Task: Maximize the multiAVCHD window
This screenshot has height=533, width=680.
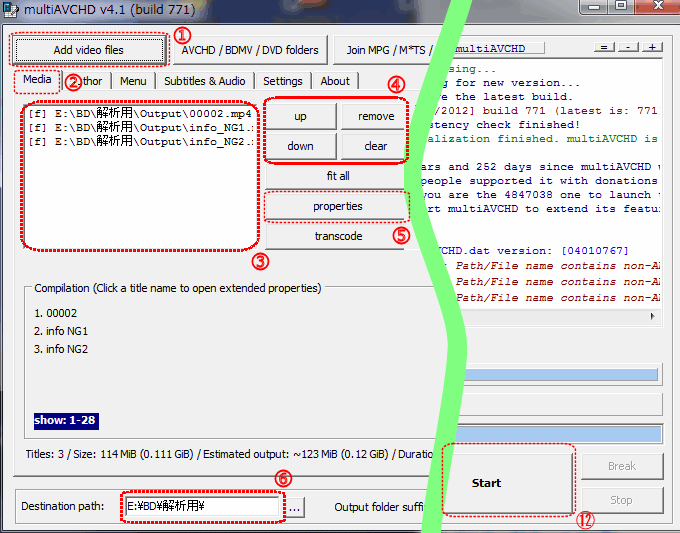Action: point(620,8)
